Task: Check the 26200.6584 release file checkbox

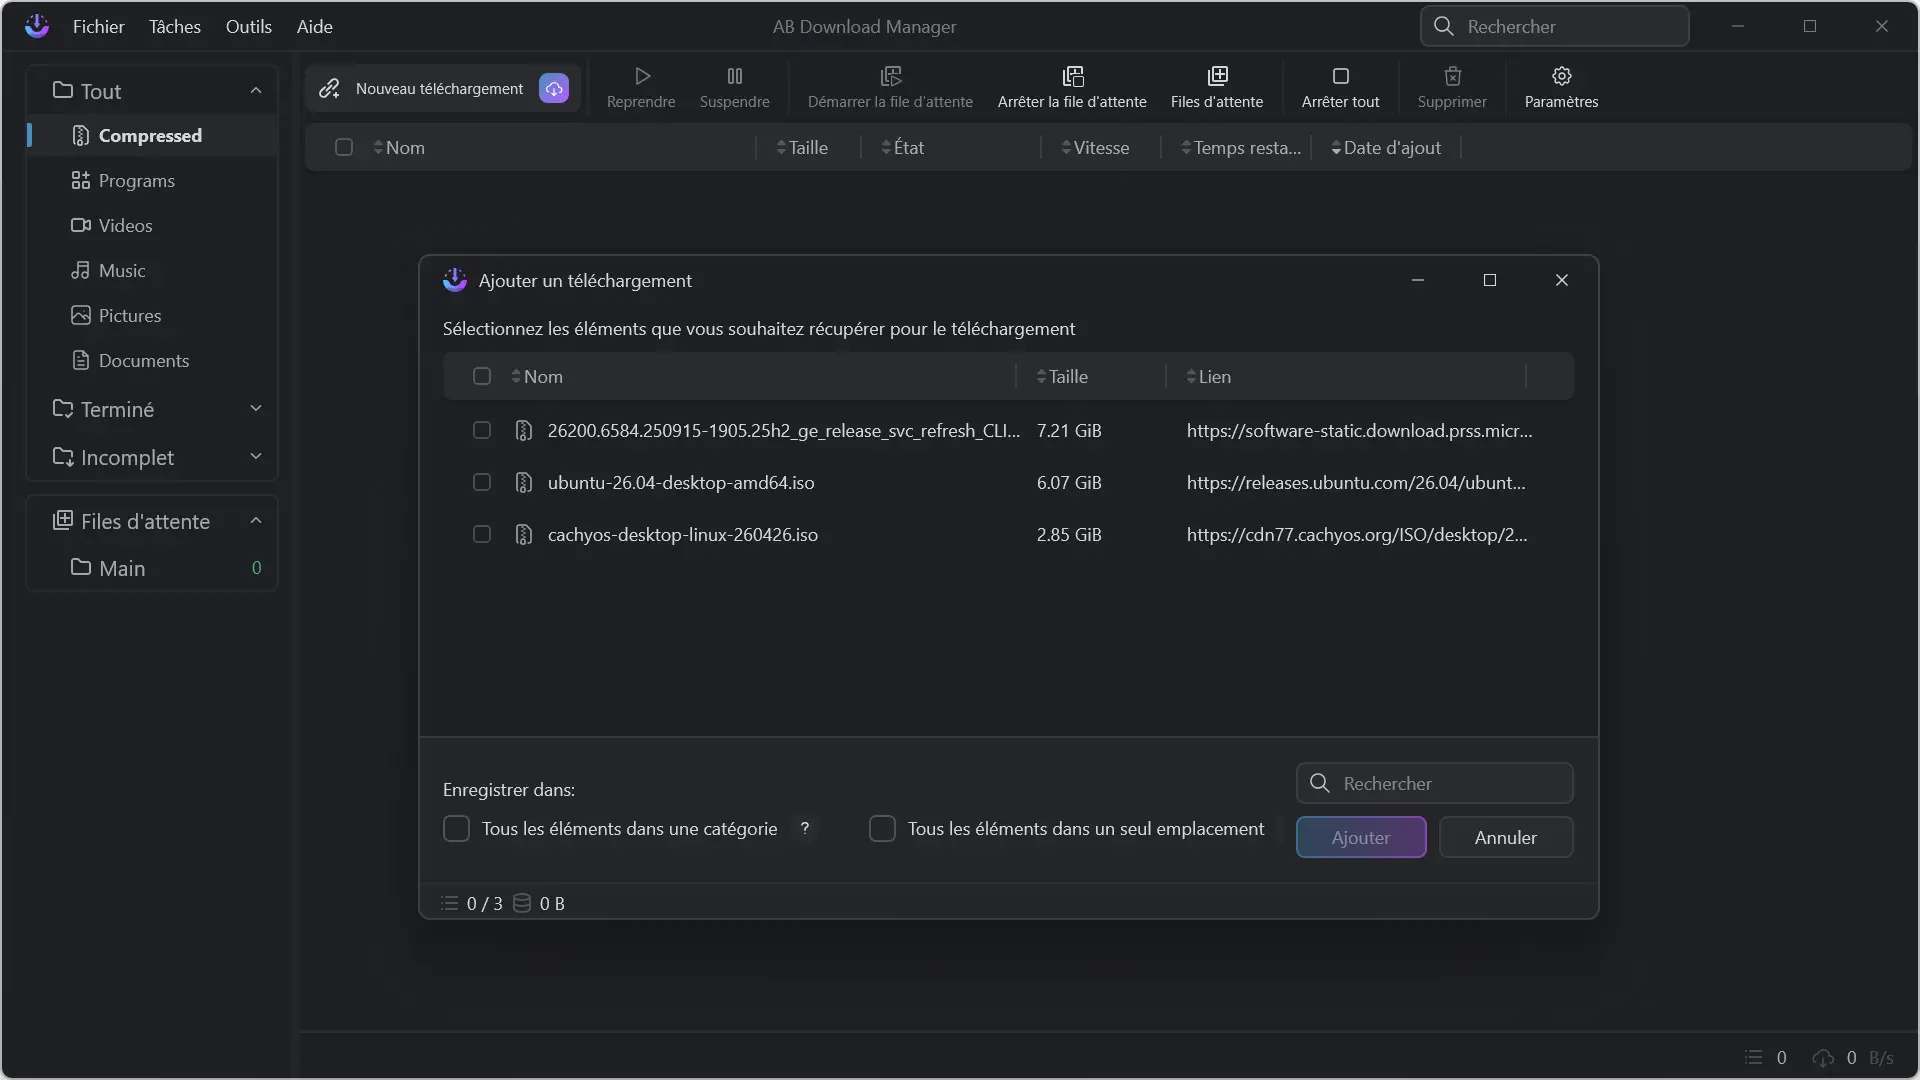Action: click(482, 430)
